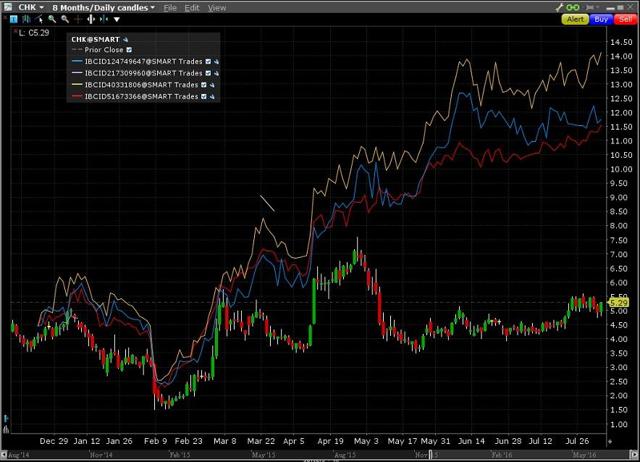Click the timeline scrollbar left arrow

click(4, 454)
